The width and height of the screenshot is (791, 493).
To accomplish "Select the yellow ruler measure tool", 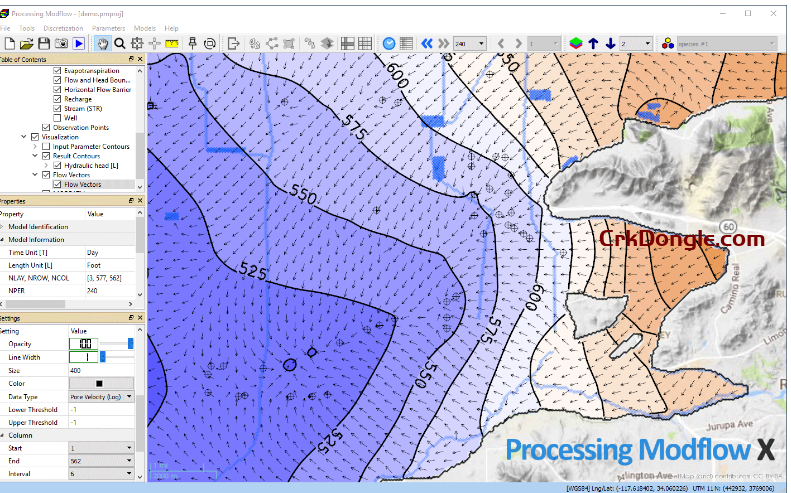I will [x=172, y=44].
